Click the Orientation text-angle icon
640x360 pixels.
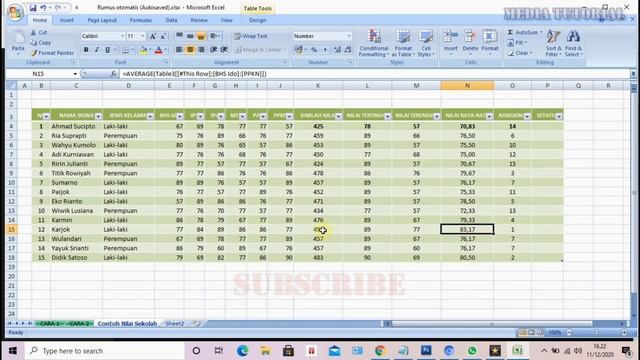click(213, 36)
